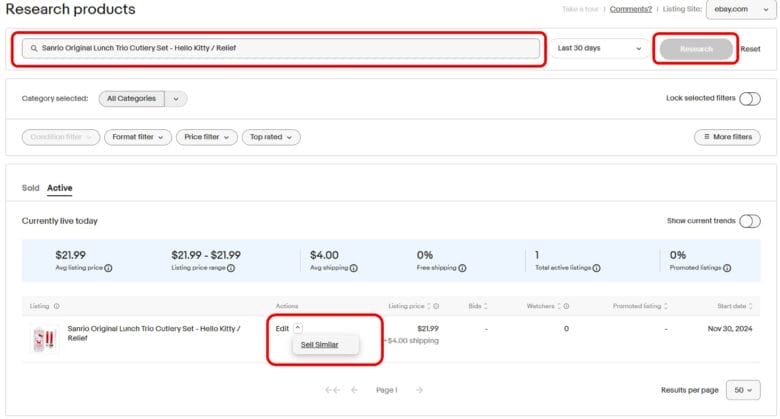Image resolution: width=780 pixels, height=419 pixels.
Task: Go to the next page with the arrow icon
Action: click(x=419, y=390)
